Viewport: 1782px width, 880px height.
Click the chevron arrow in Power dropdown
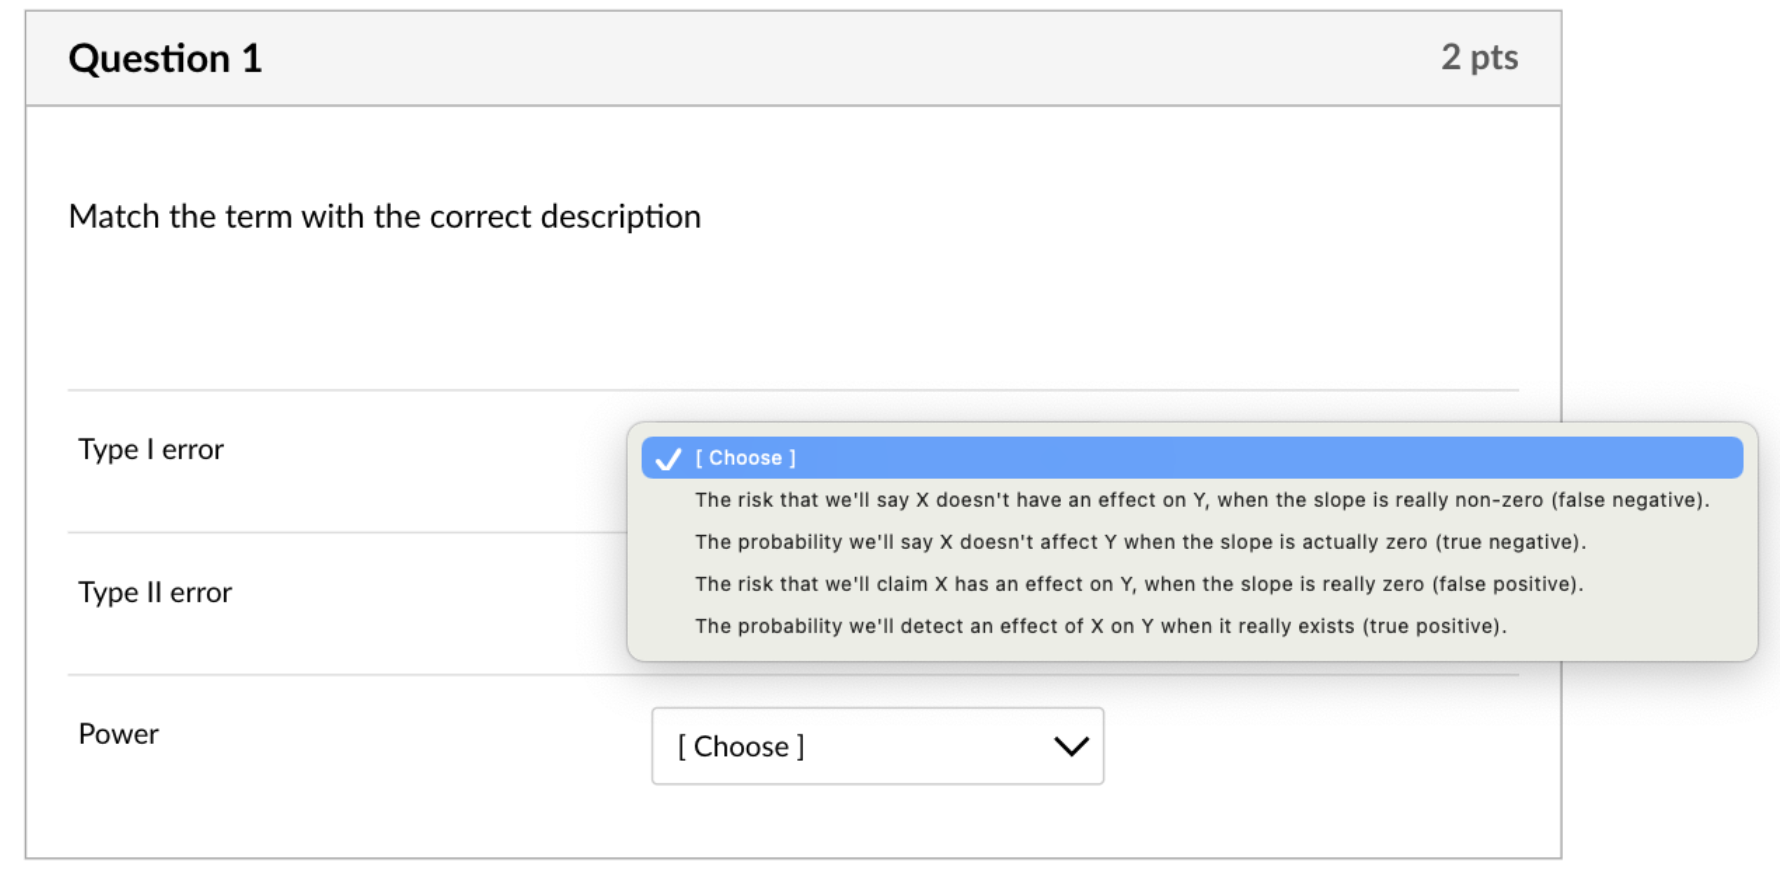click(1071, 746)
